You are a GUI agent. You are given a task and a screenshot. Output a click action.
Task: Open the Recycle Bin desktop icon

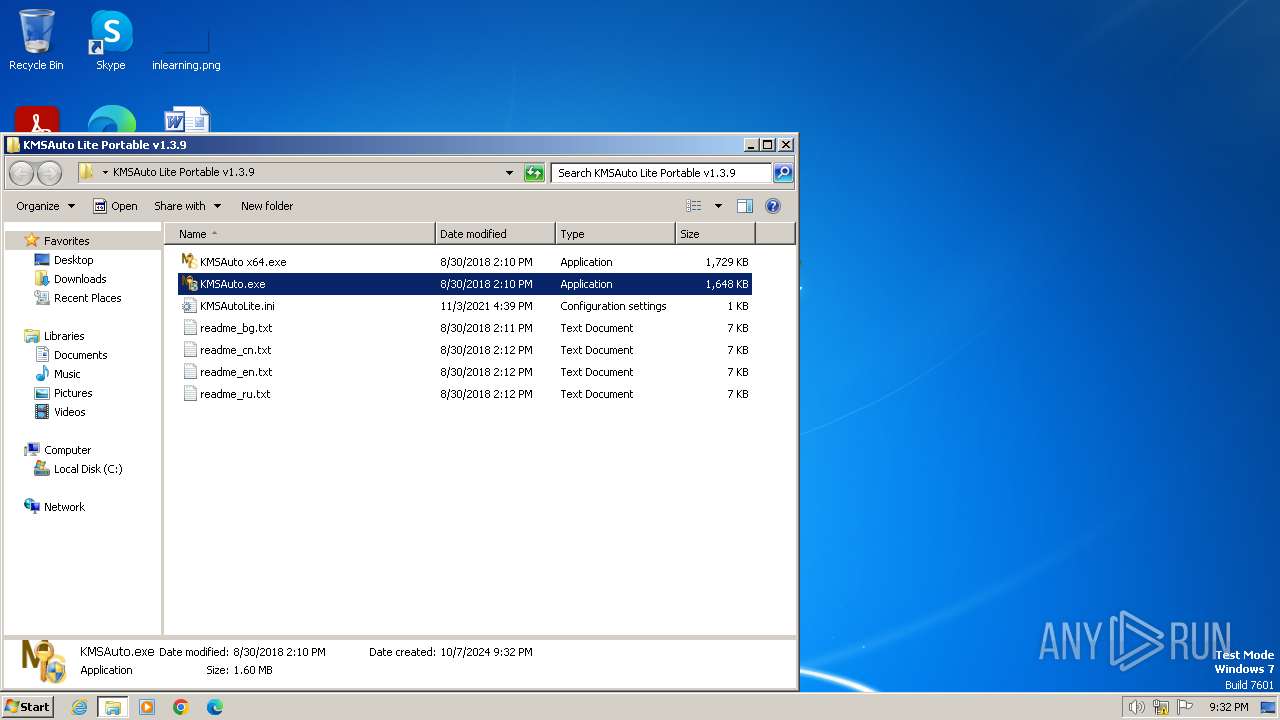pyautogui.click(x=36, y=40)
